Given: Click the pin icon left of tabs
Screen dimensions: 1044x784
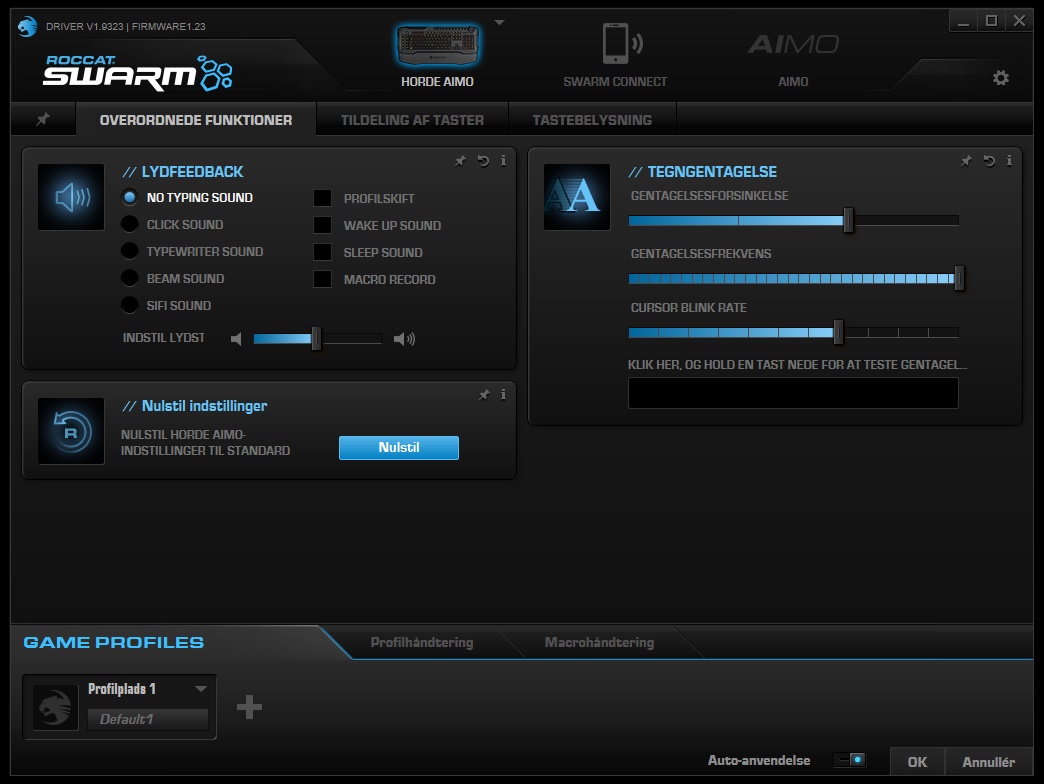Looking at the screenshot, I should (43, 119).
